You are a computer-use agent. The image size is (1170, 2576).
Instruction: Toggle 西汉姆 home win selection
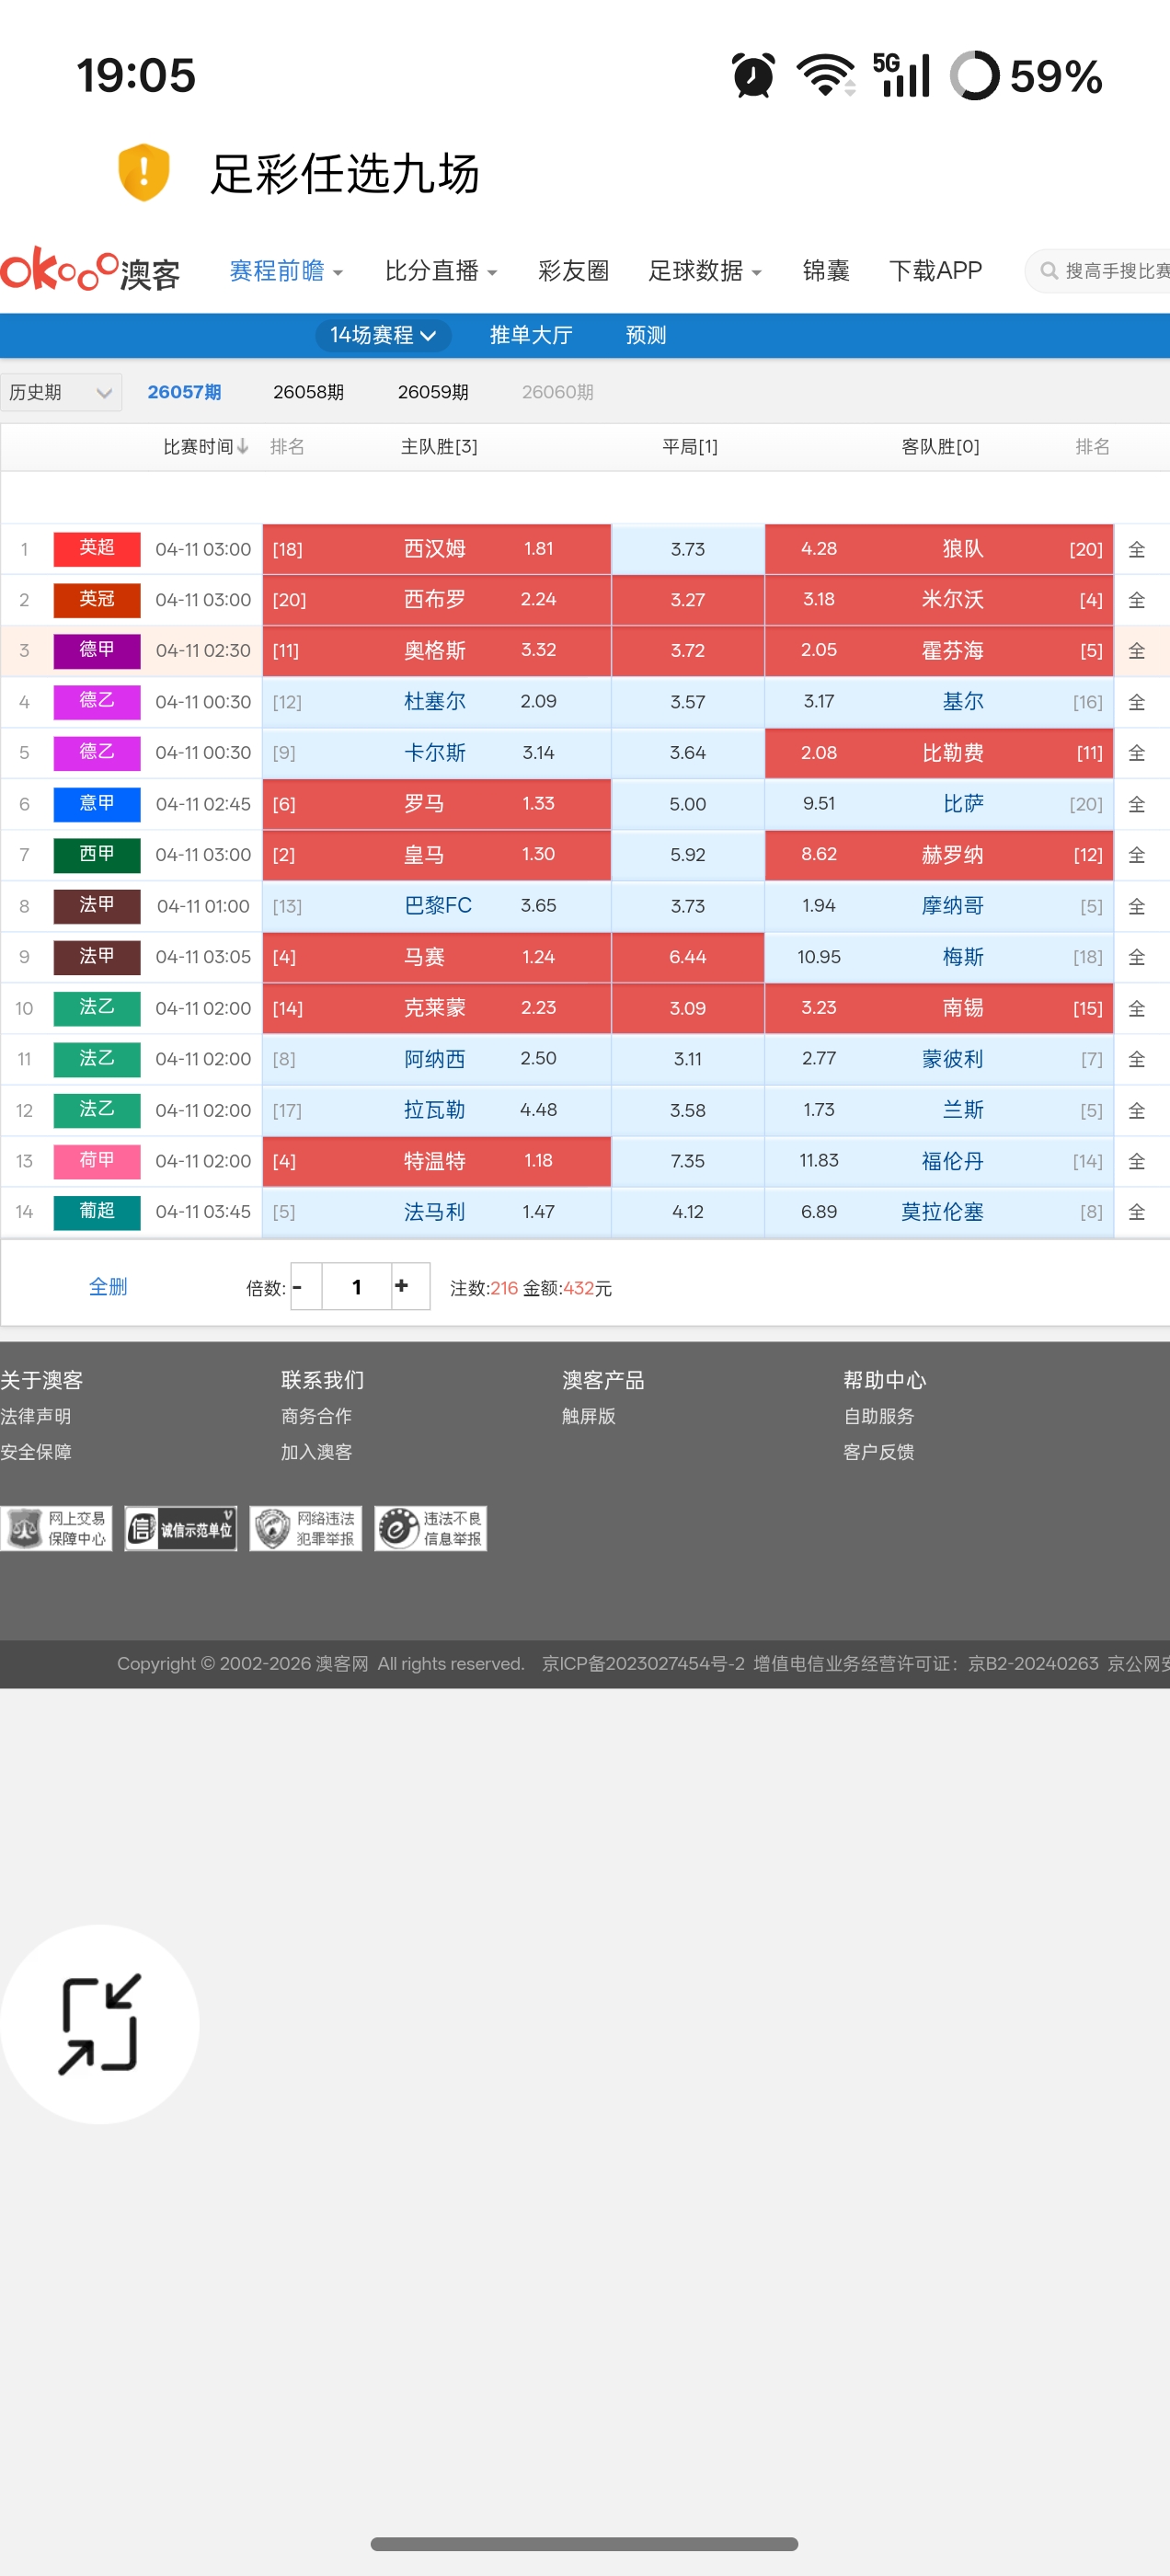(x=436, y=549)
